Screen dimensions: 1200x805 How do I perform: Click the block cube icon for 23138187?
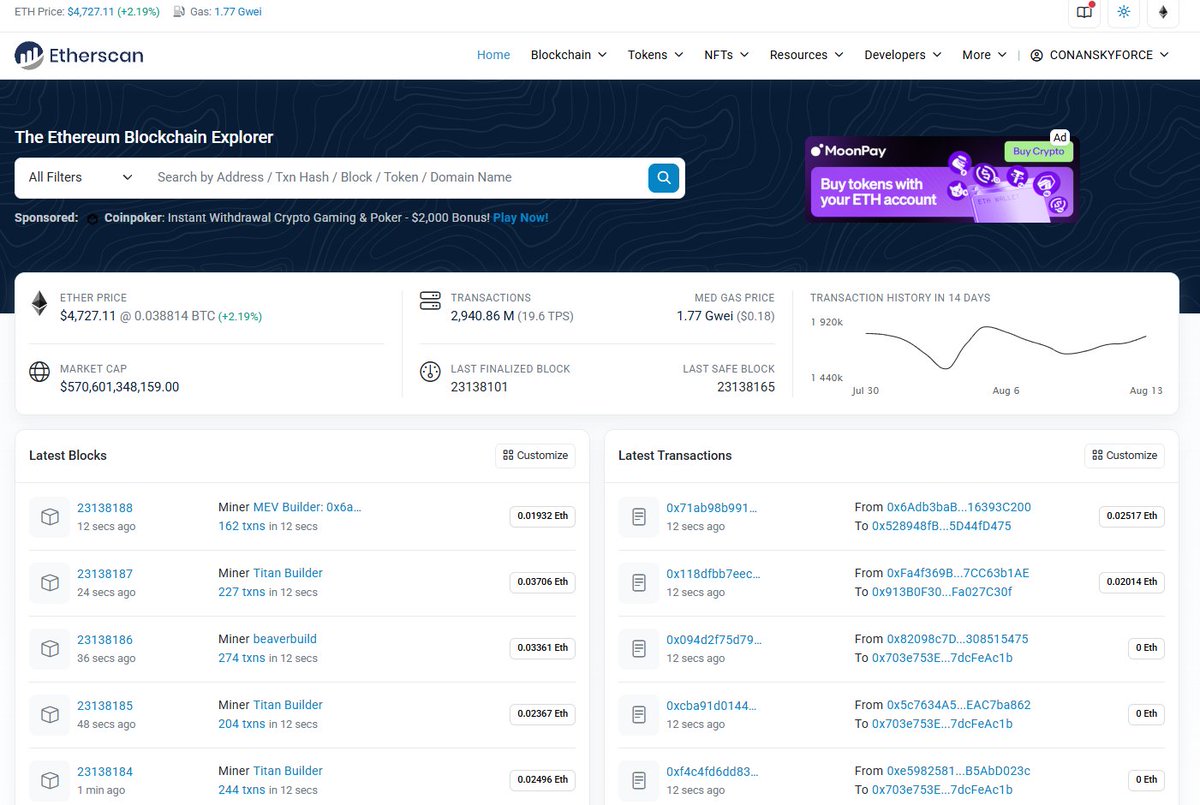[49, 582]
